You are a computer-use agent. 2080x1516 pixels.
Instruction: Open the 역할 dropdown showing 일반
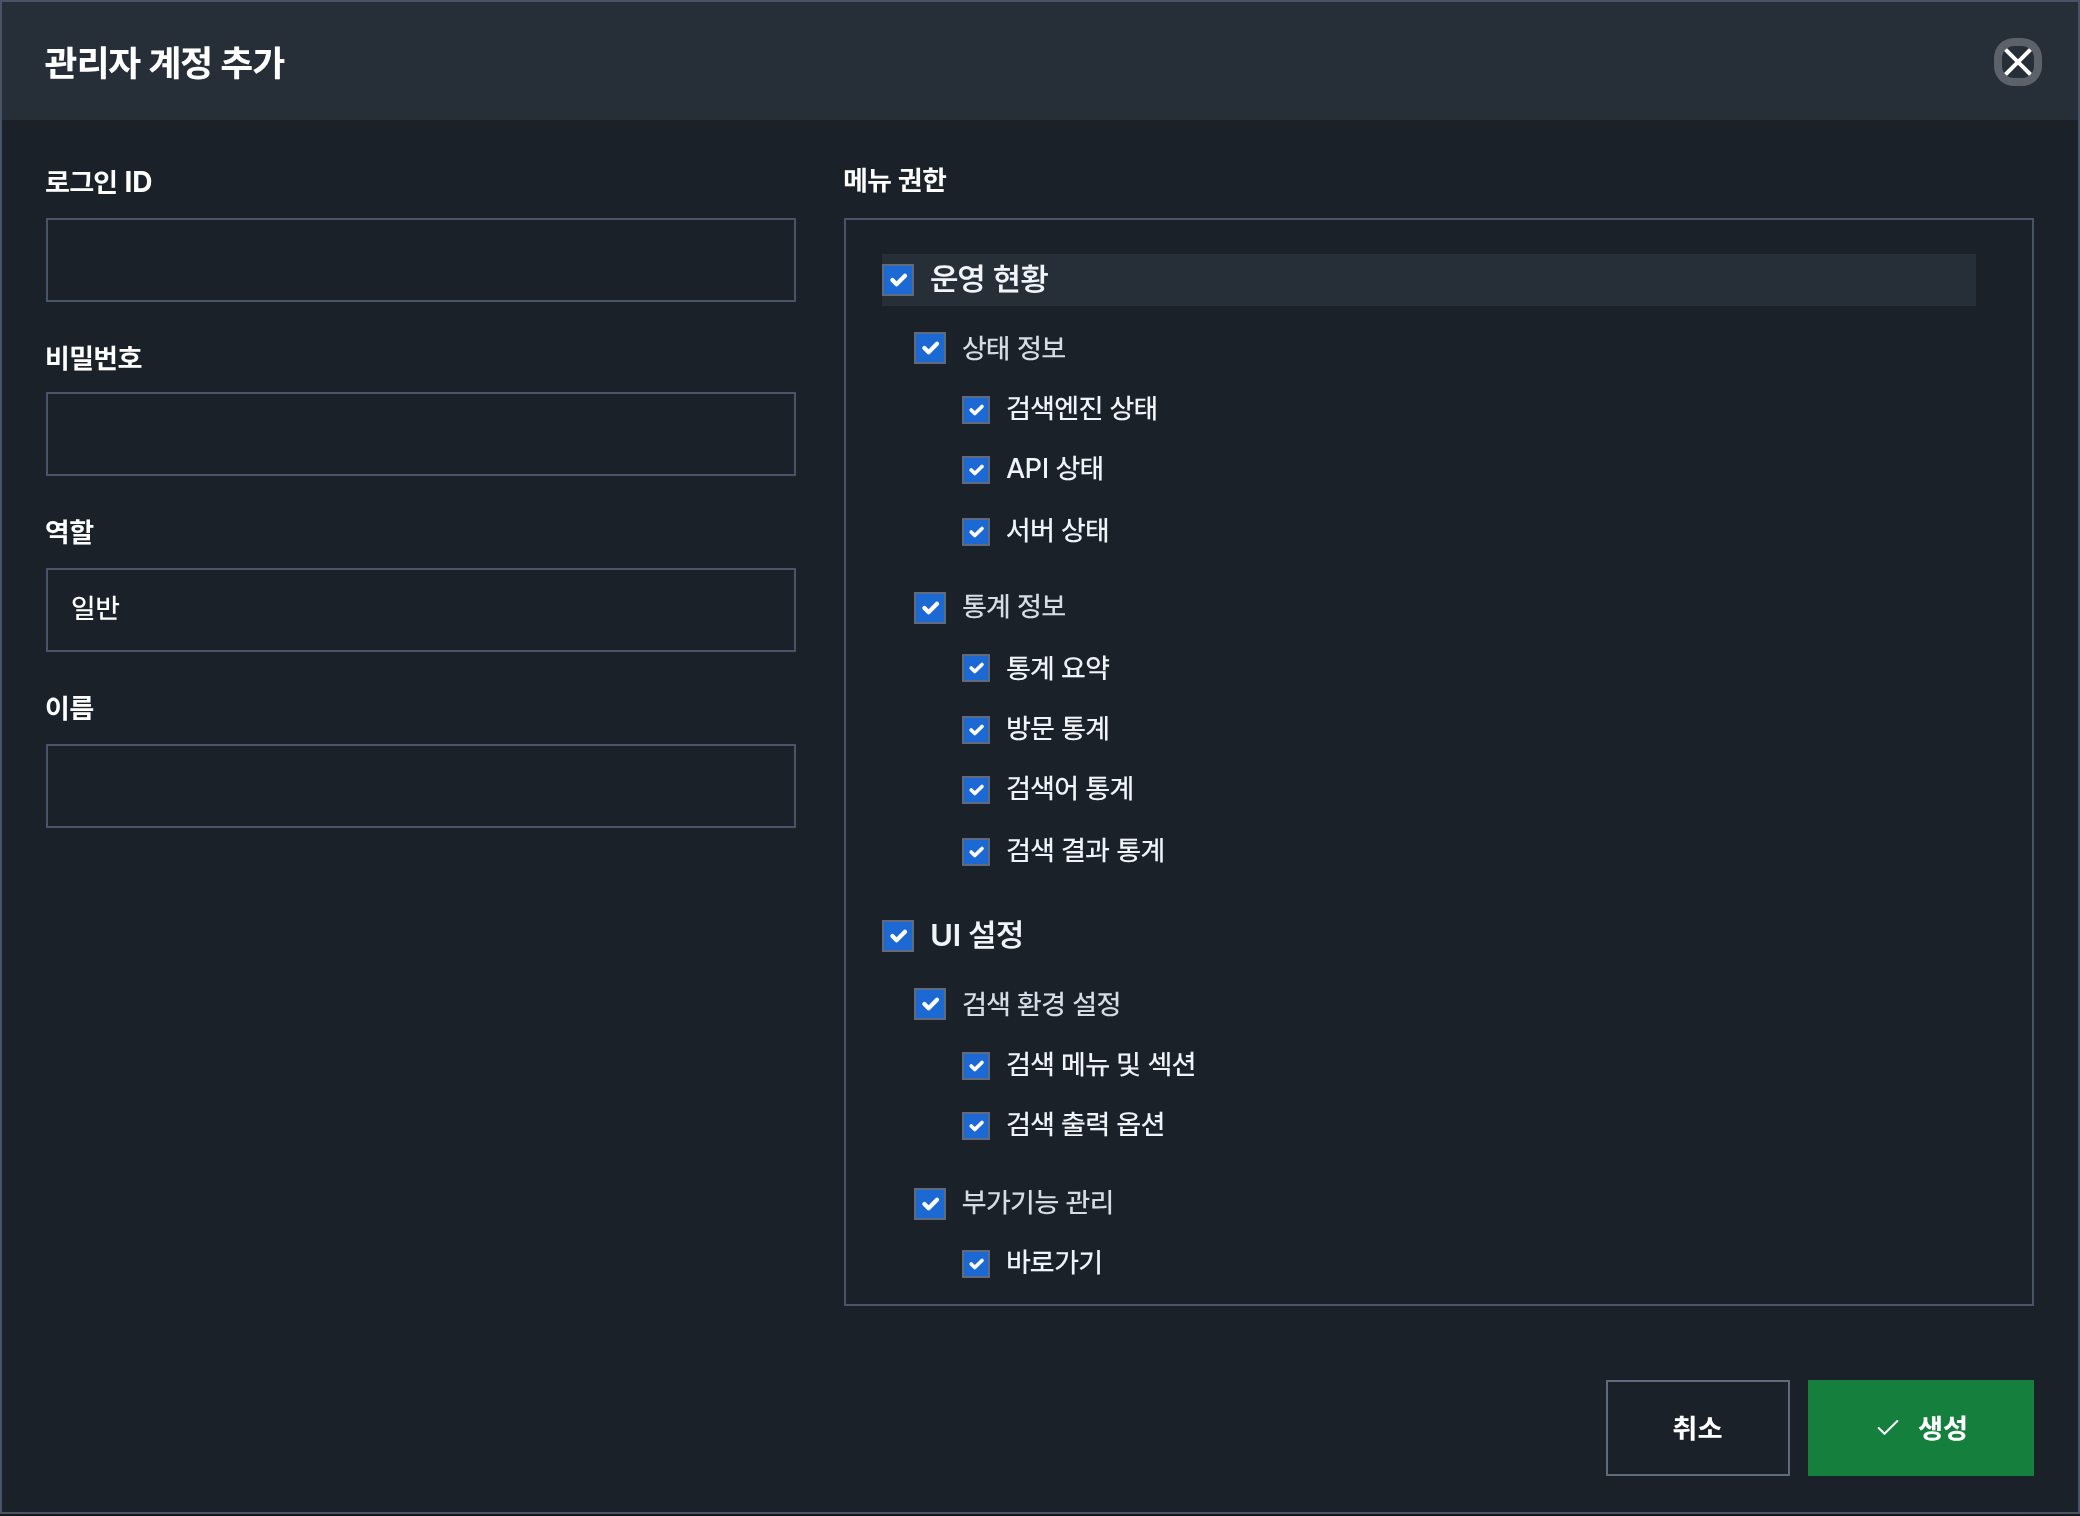(421, 610)
